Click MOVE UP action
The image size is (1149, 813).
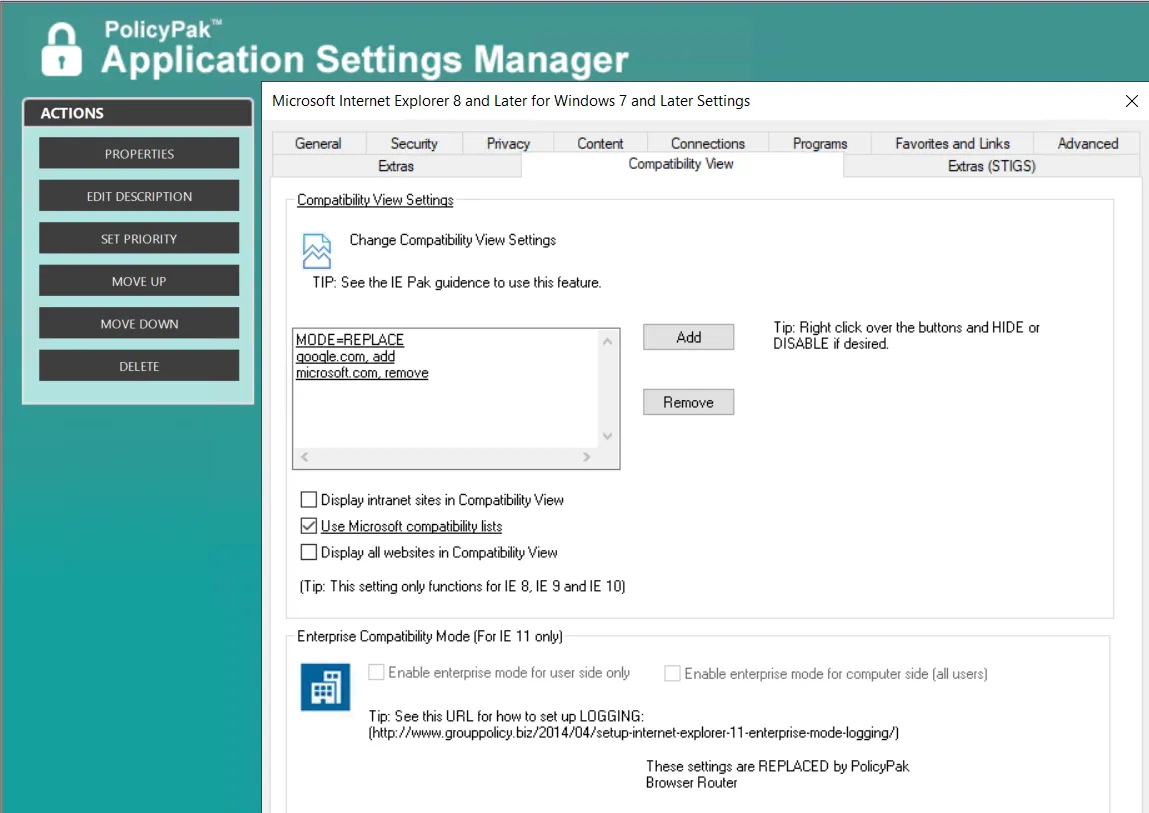coord(139,282)
